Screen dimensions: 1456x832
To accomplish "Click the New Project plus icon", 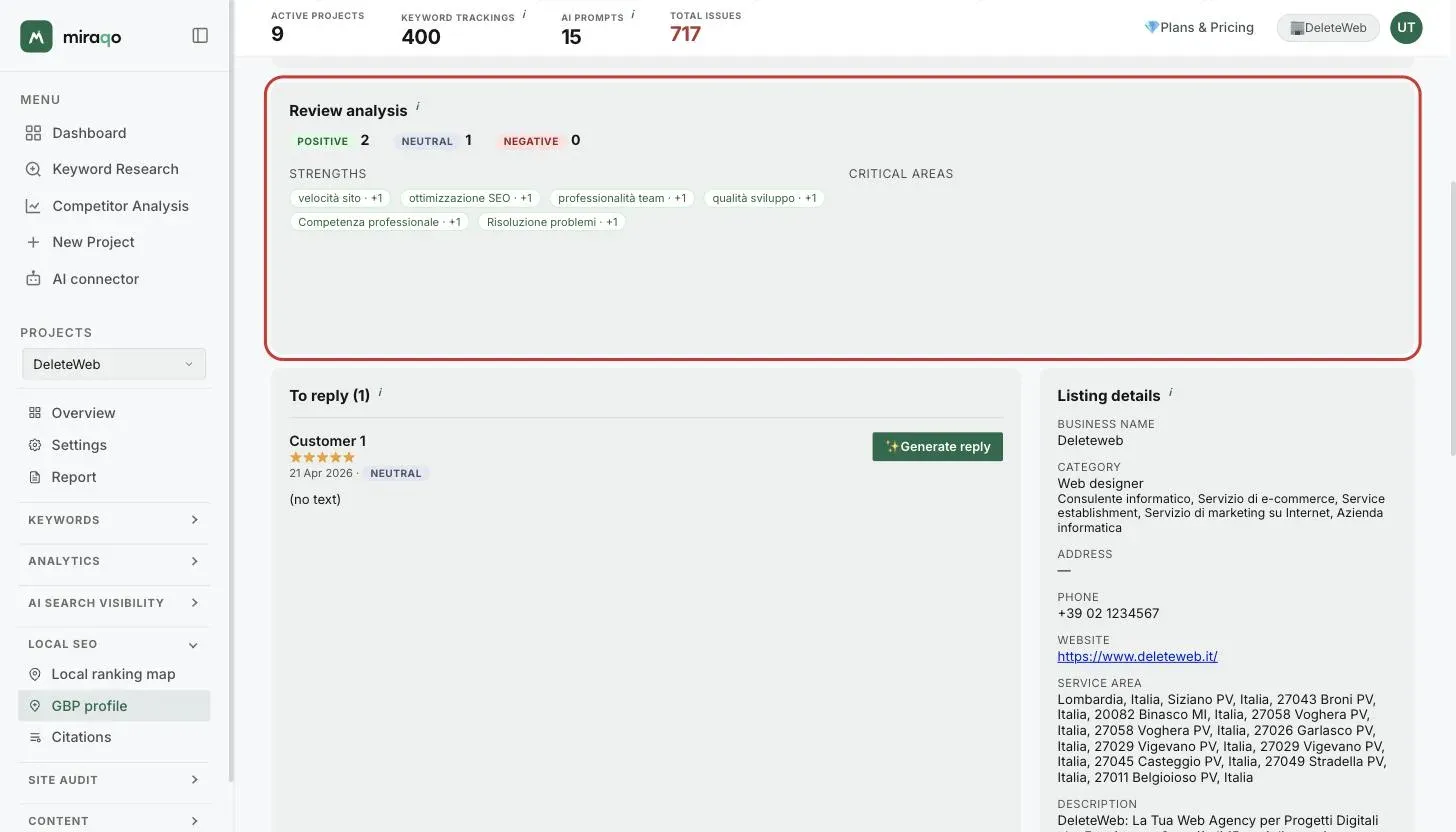I will [33, 242].
